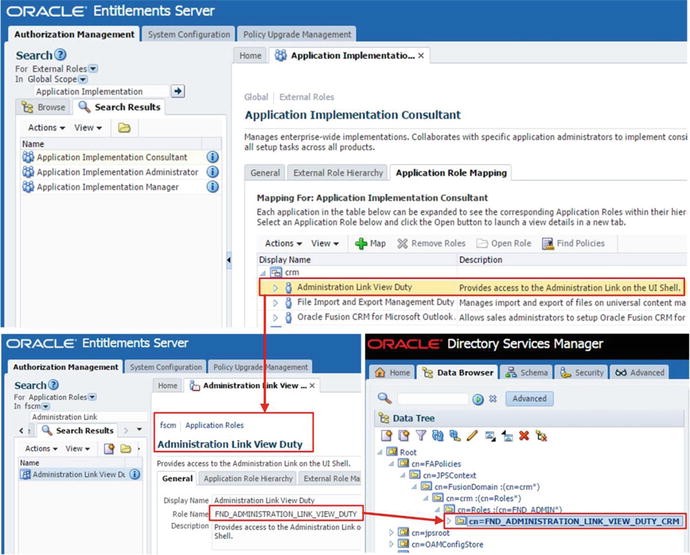Collapse the crm application node
Image resolution: width=690 pixels, height=555 pixels.
263,273
